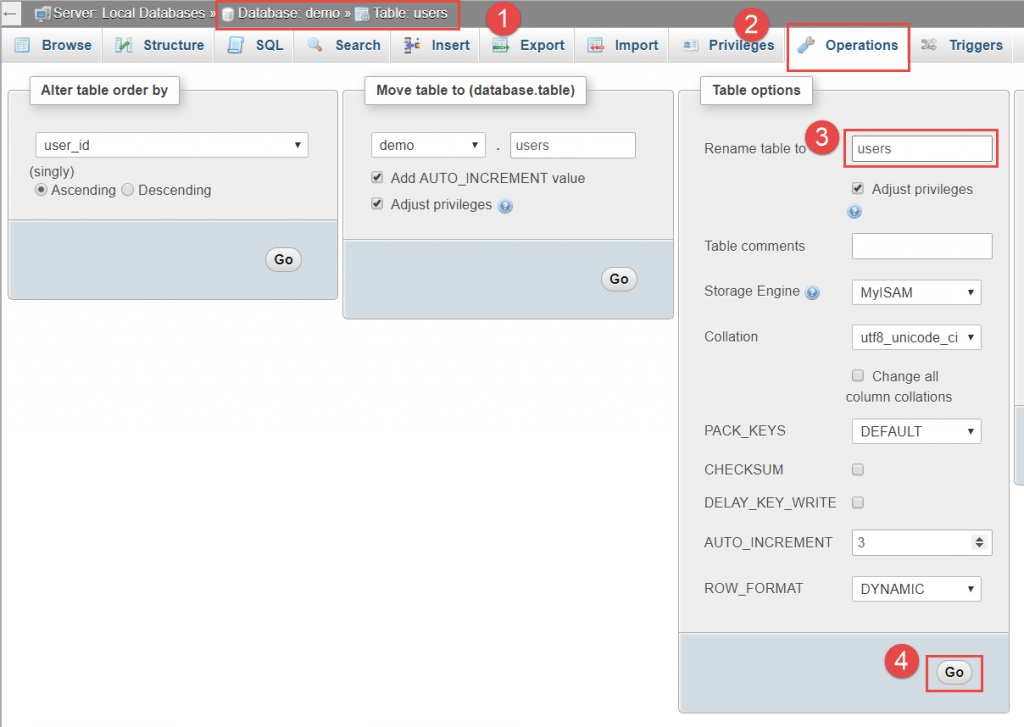The height and width of the screenshot is (727, 1024).
Task: Click help icon next to Storage Engine
Action: (x=812, y=293)
